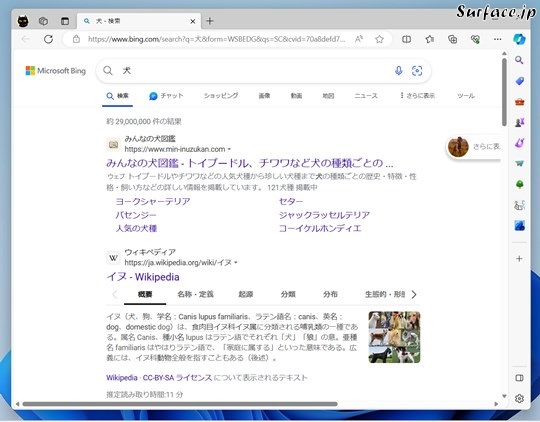Open sidebar settings gear icon
Viewport: 540px width, 422px height.
tap(519, 399)
